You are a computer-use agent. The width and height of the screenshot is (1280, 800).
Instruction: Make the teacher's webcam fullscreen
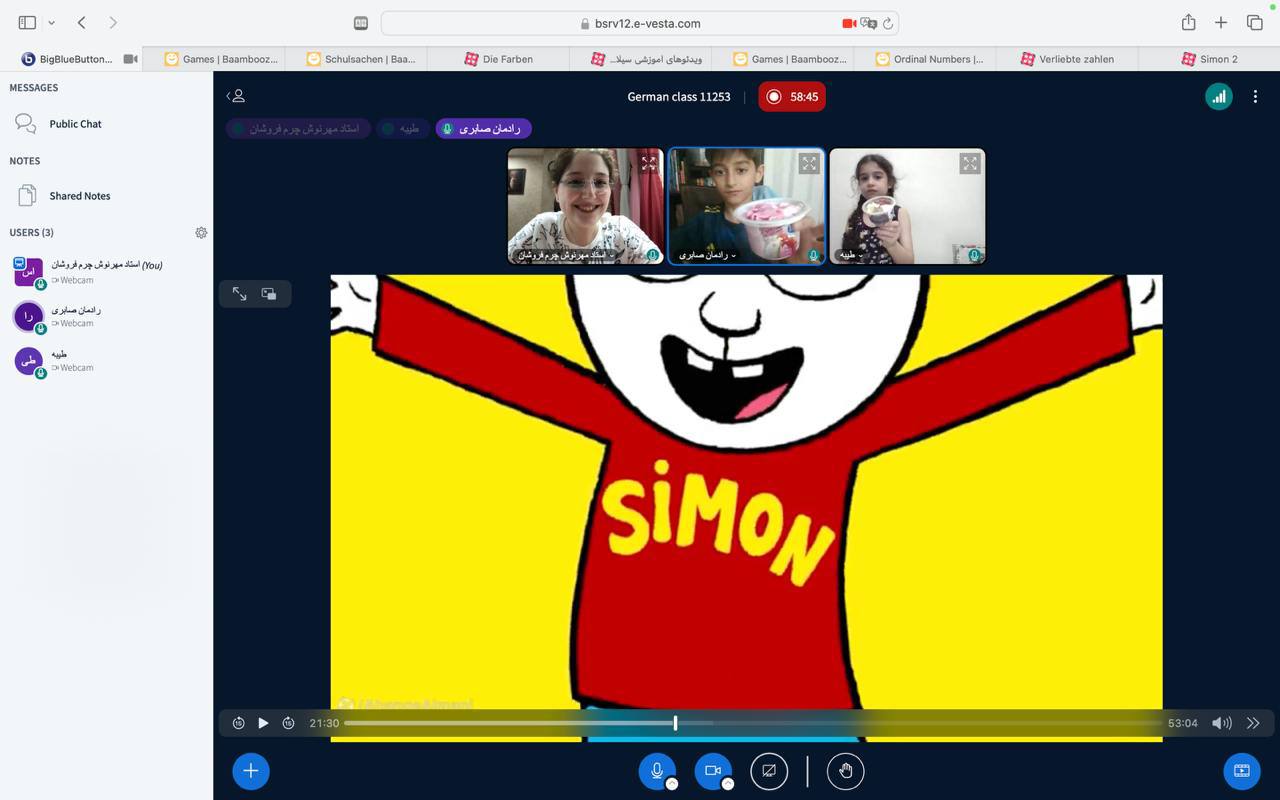pyautogui.click(x=648, y=163)
